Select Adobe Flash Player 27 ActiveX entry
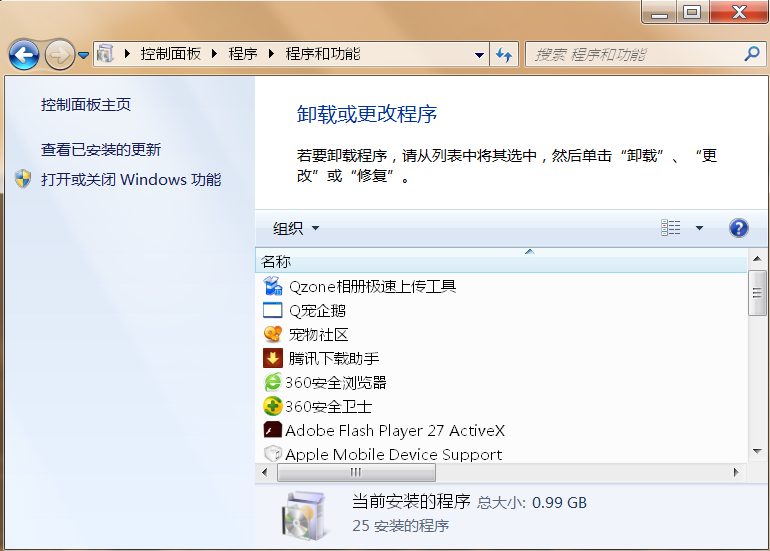This screenshot has height=551, width=770. (395, 431)
